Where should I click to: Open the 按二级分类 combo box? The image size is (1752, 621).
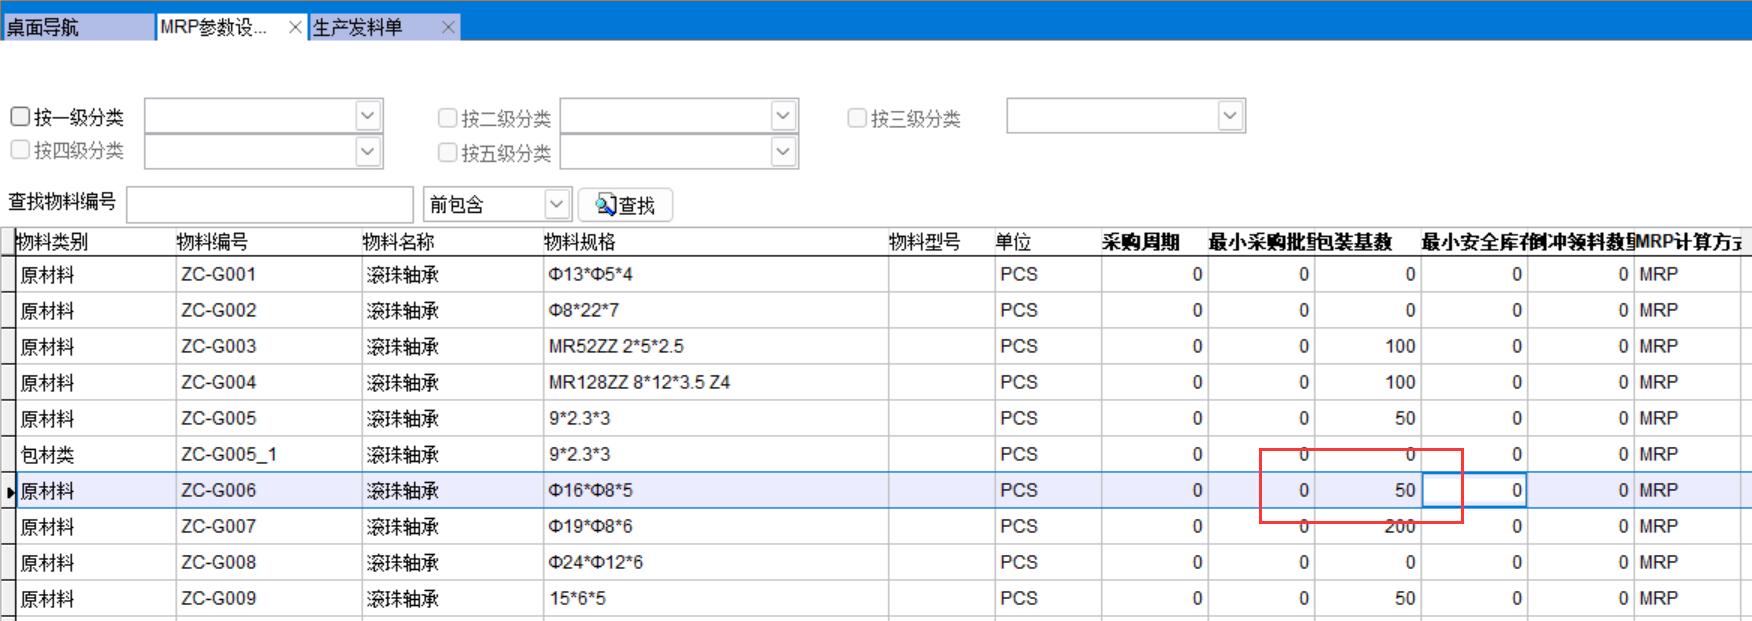coord(783,116)
